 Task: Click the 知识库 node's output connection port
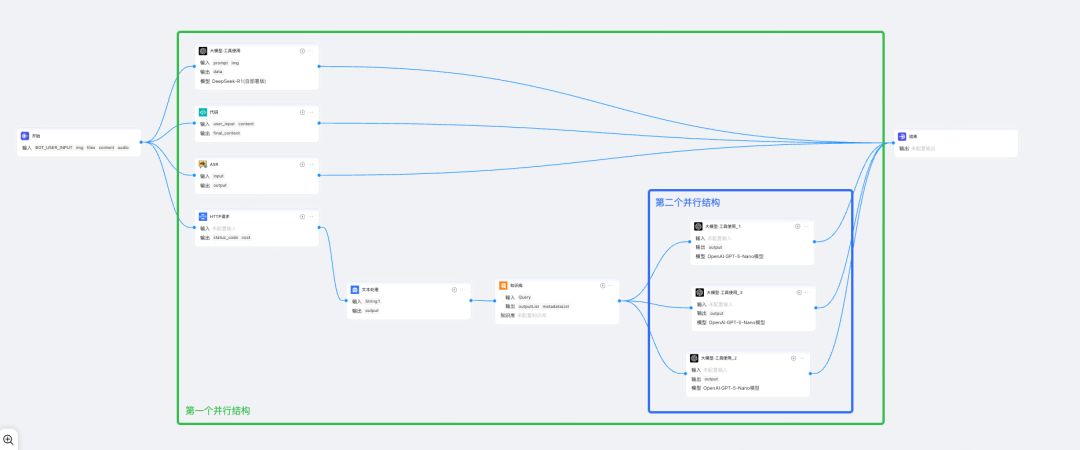point(620,300)
